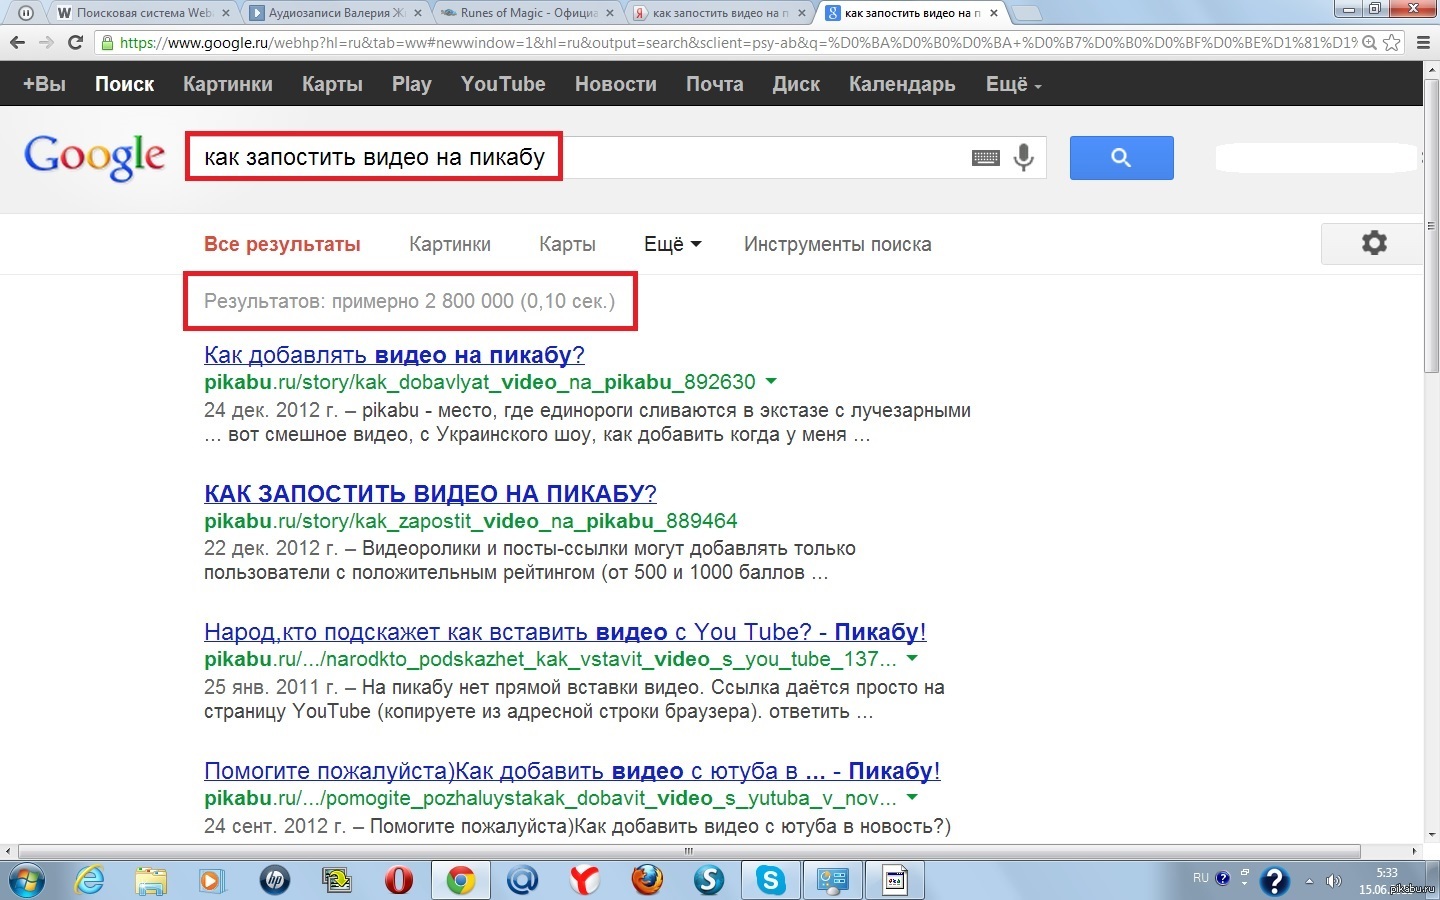Filter results by Картинки below search
The image size is (1440, 900).
pyautogui.click(x=450, y=244)
